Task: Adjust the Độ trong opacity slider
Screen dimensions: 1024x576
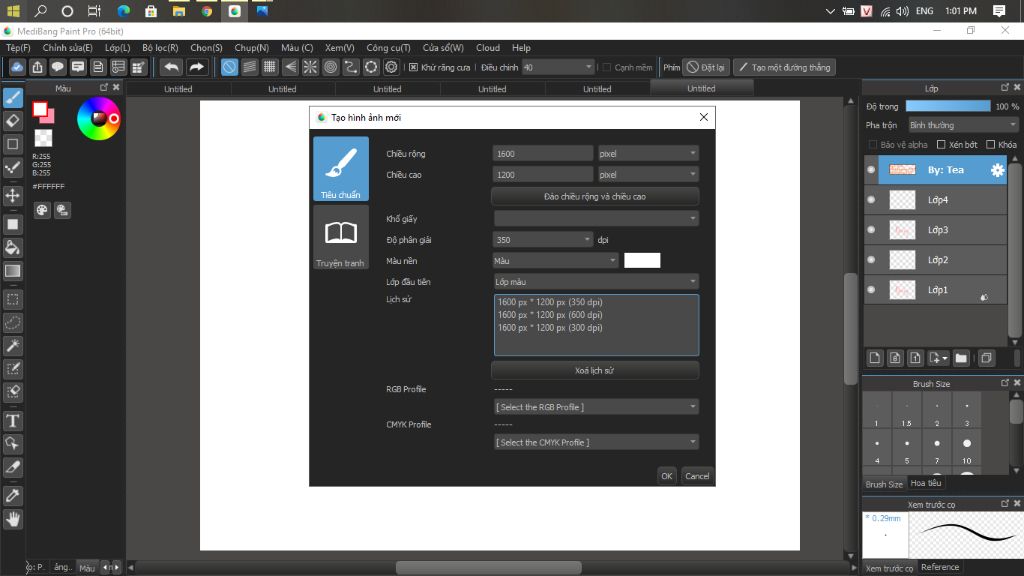Action: point(948,106)
